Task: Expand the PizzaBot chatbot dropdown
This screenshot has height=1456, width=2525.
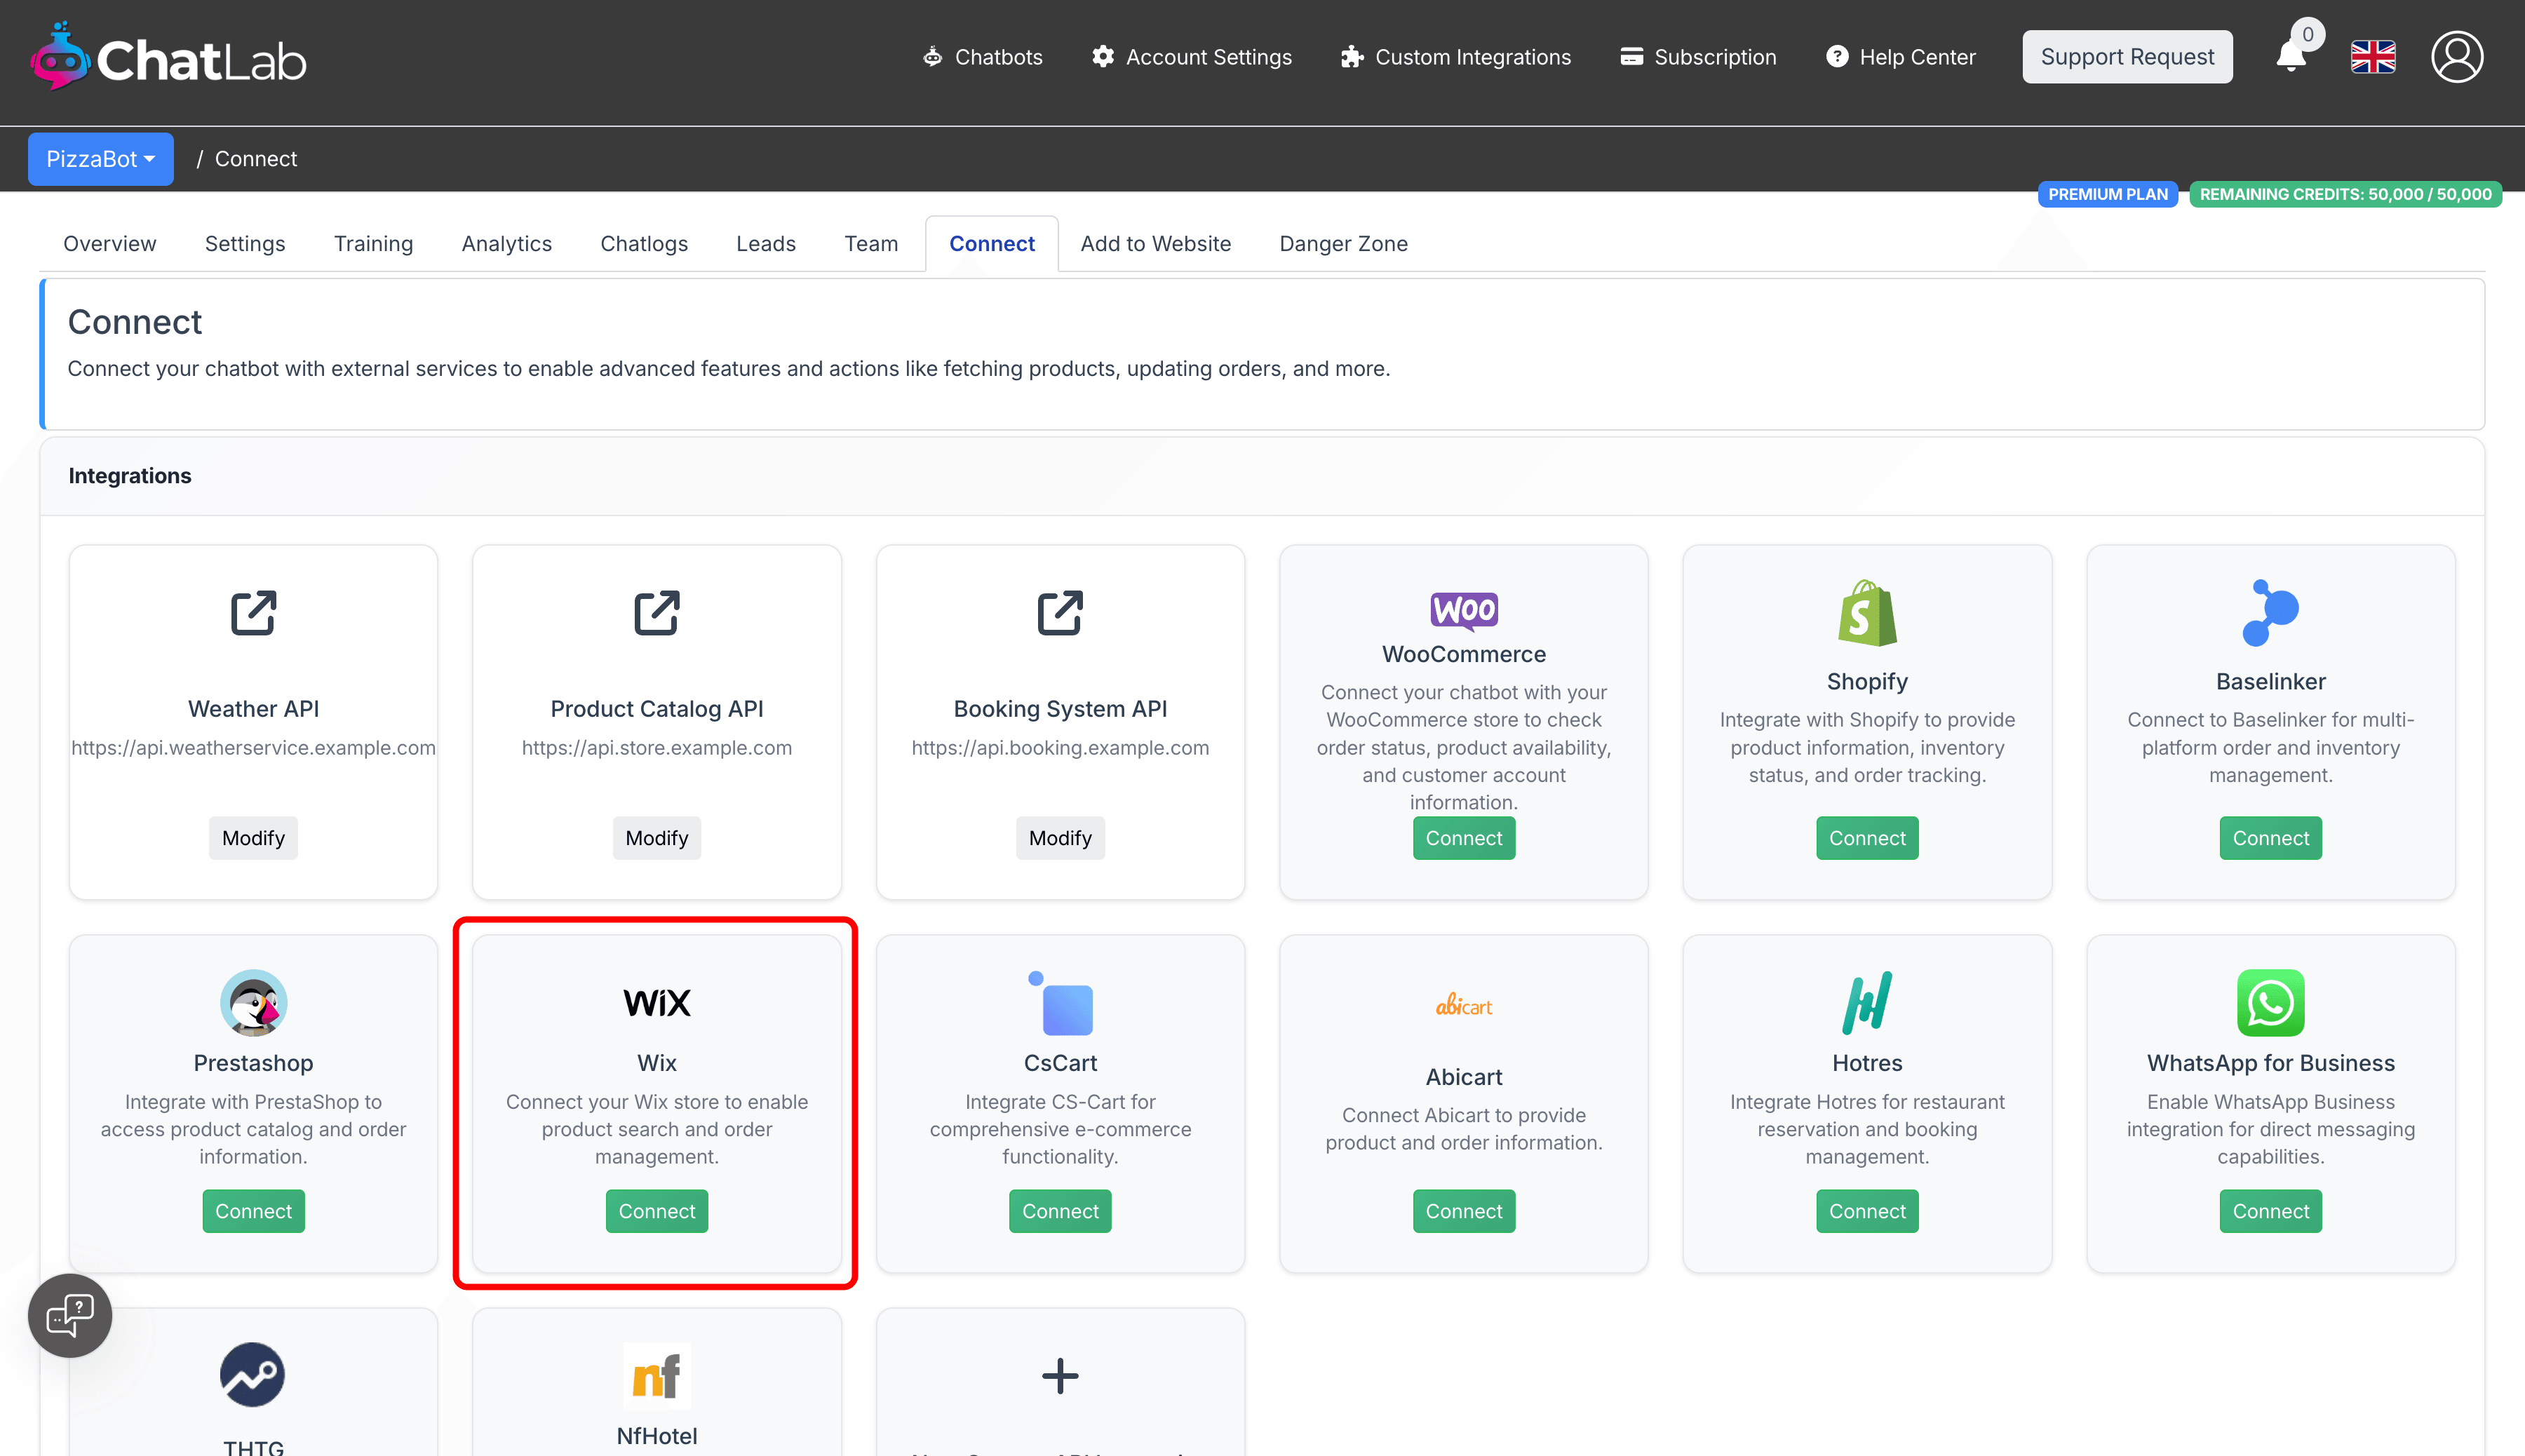Action: pyautogui.click(x=100, y=159)
